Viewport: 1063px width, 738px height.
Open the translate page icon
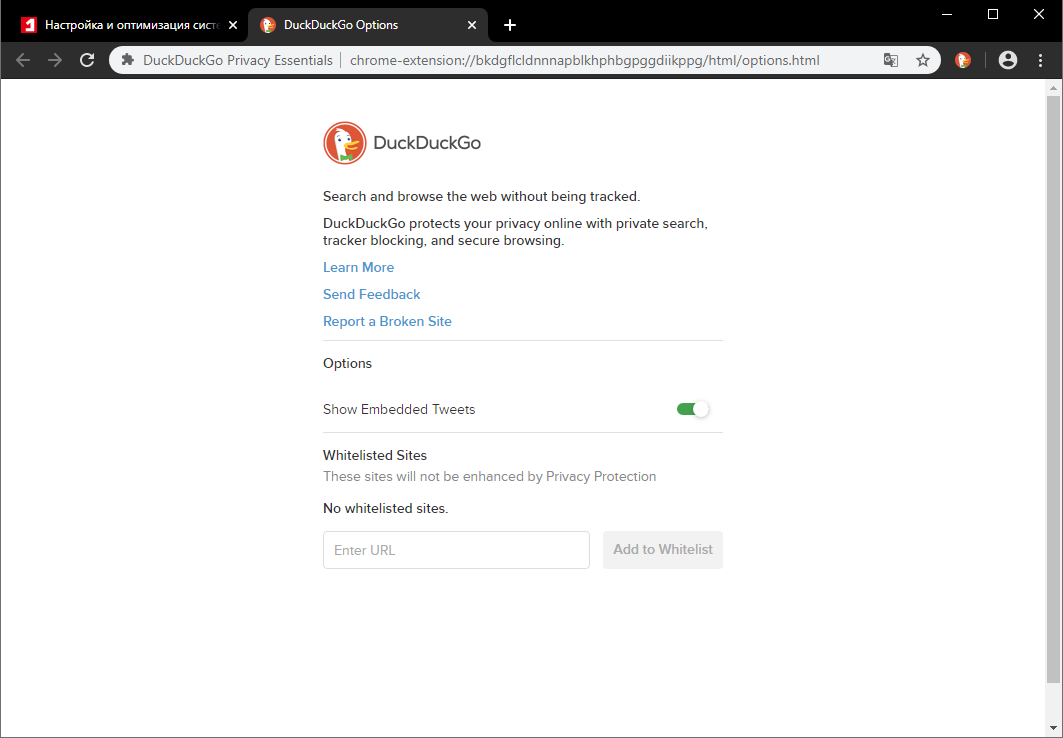tap(891, 60)
